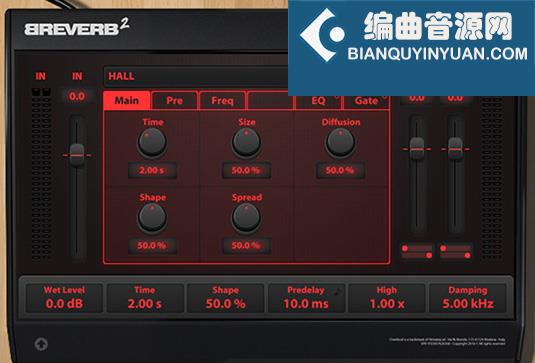
Task: Click the Time knob in Main panel
Action: 152,143
